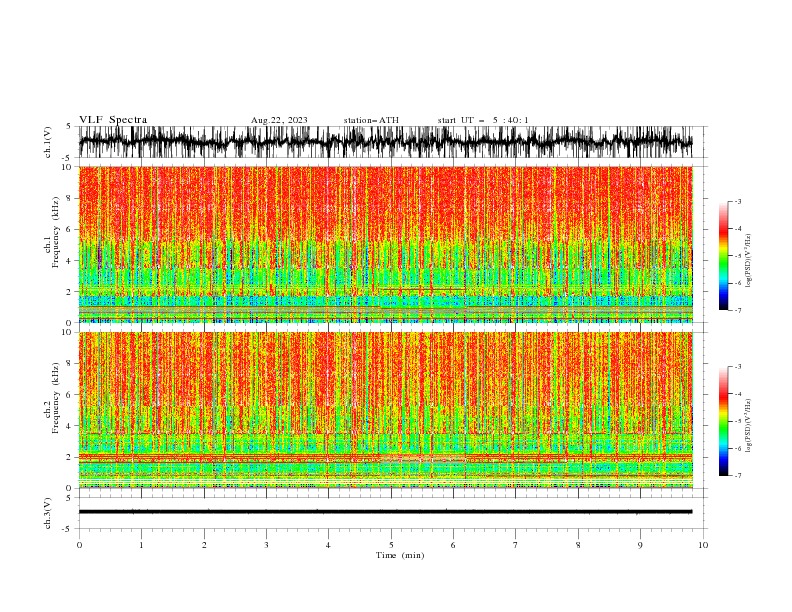792x612 pixels.
Task: Click the "-7" label on ch.1 colorbar
Action: click(737, 310)
